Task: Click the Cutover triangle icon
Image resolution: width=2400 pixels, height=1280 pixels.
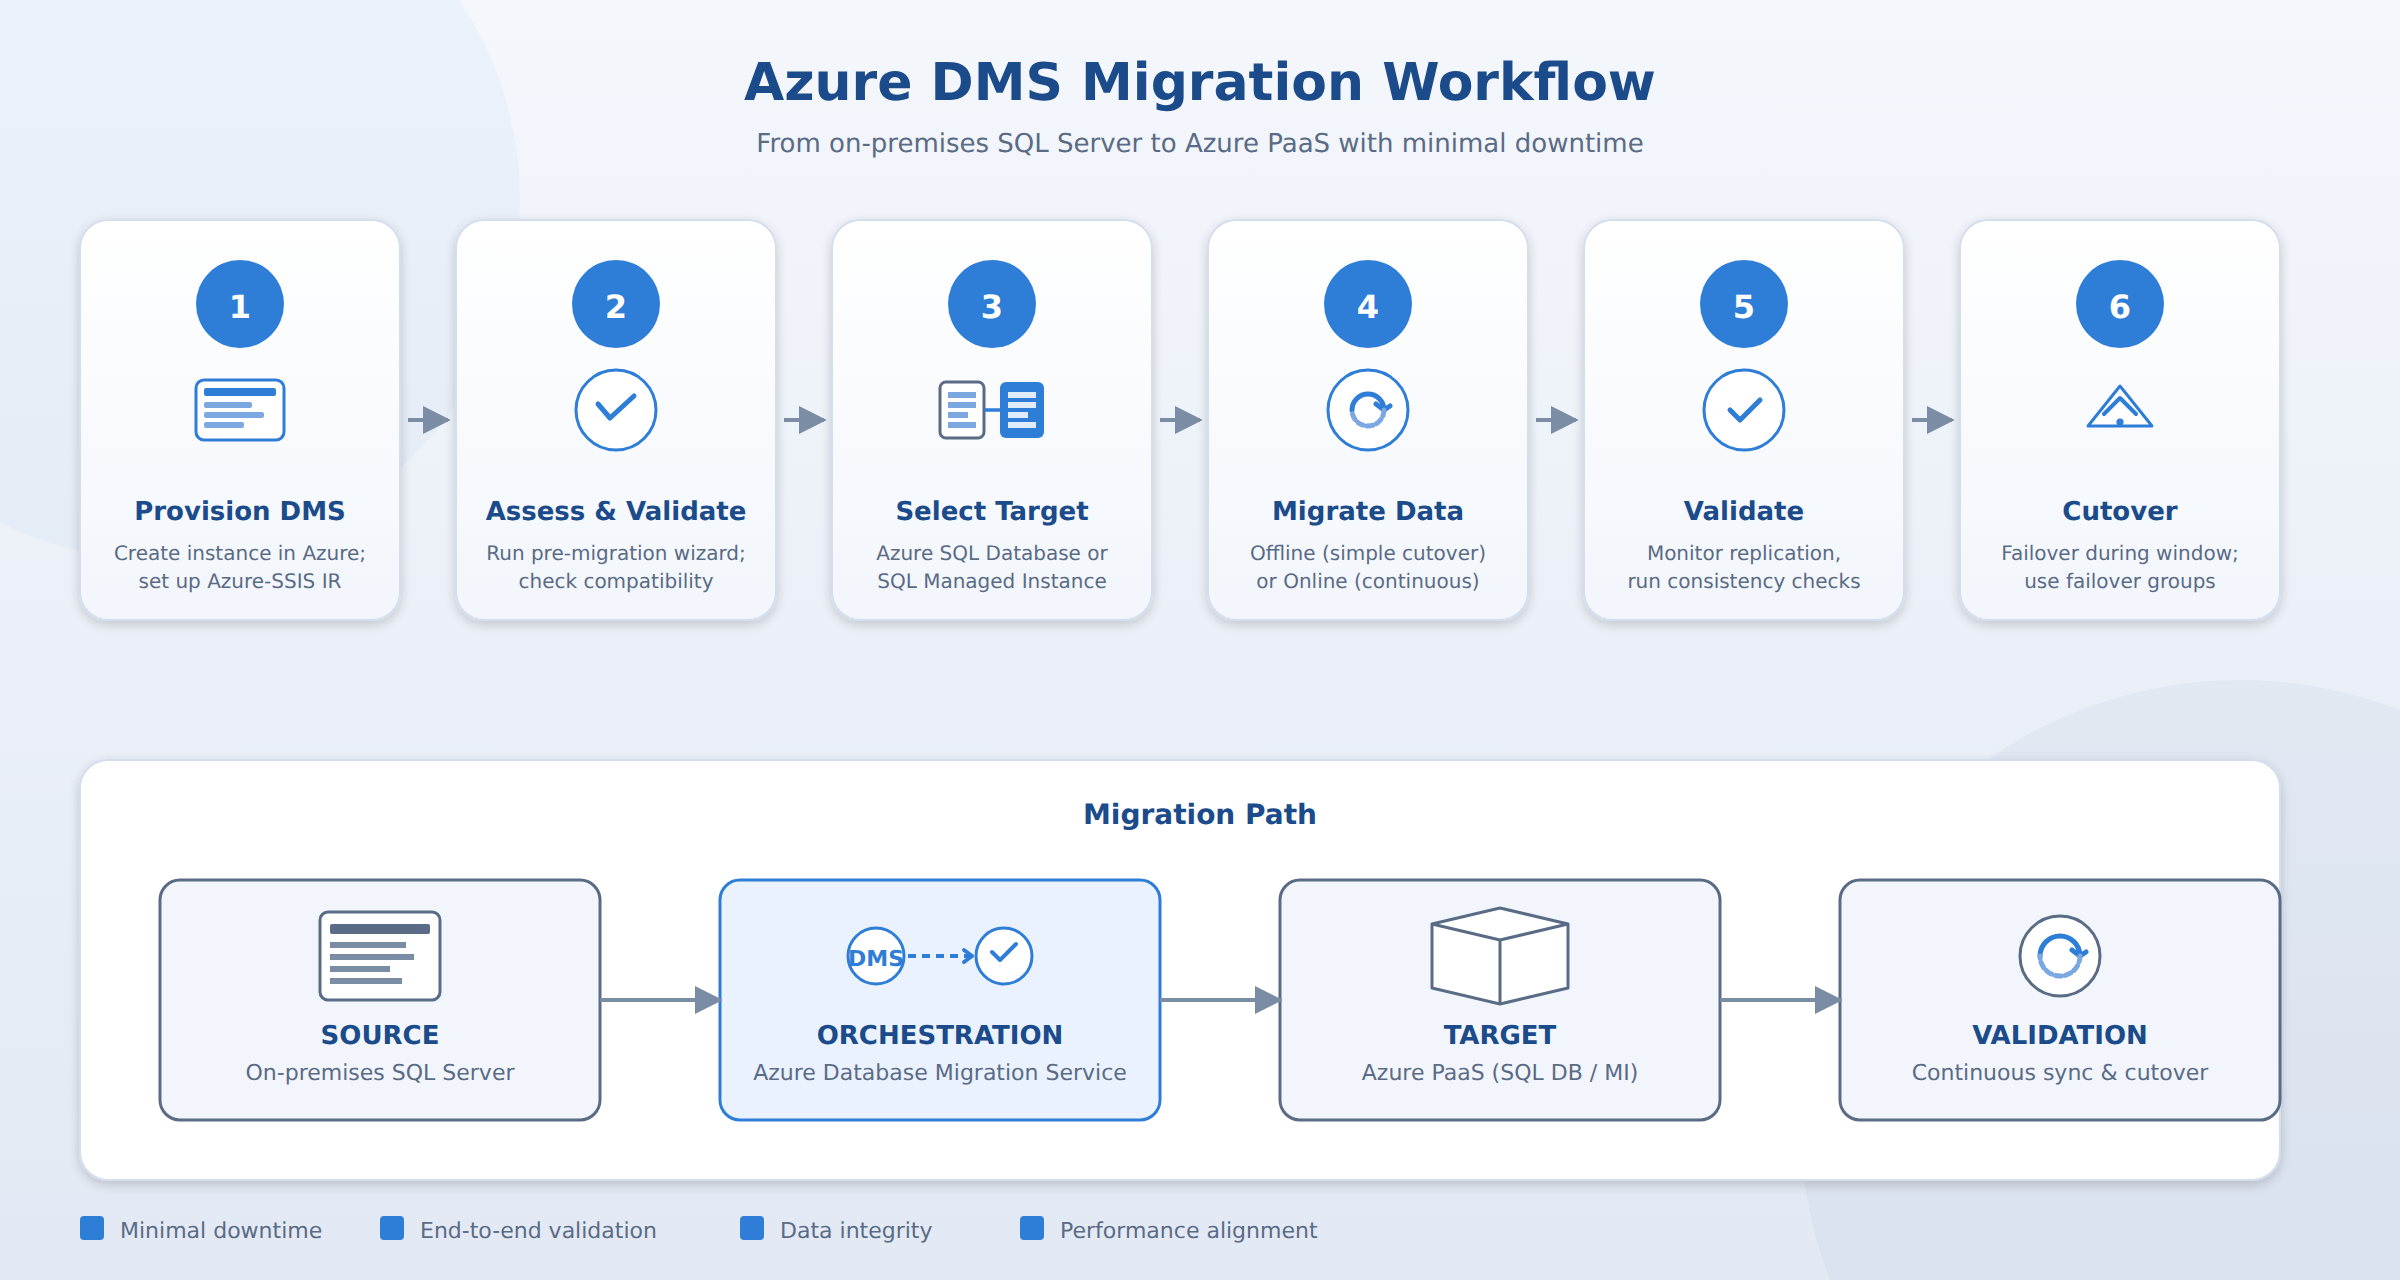Action: [x=2120, y=407]
